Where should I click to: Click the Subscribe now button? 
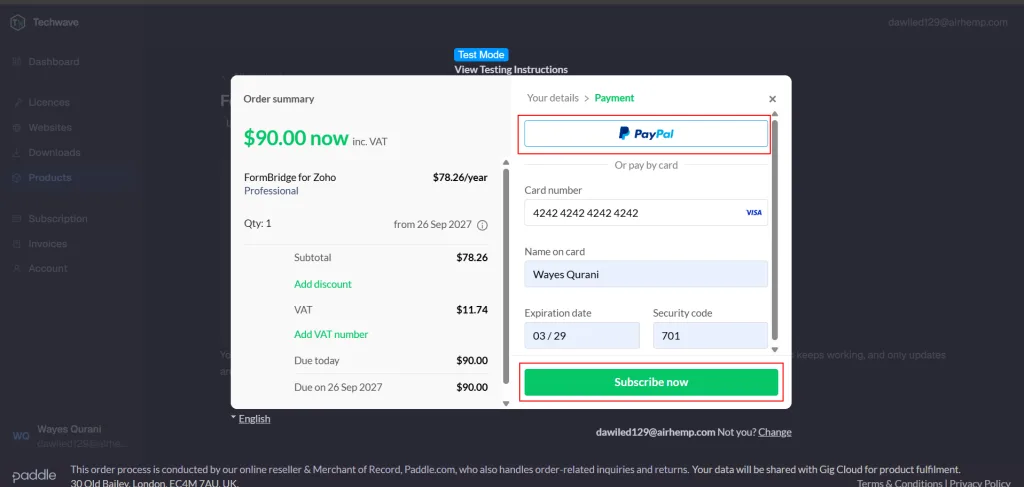coord(651,382)
